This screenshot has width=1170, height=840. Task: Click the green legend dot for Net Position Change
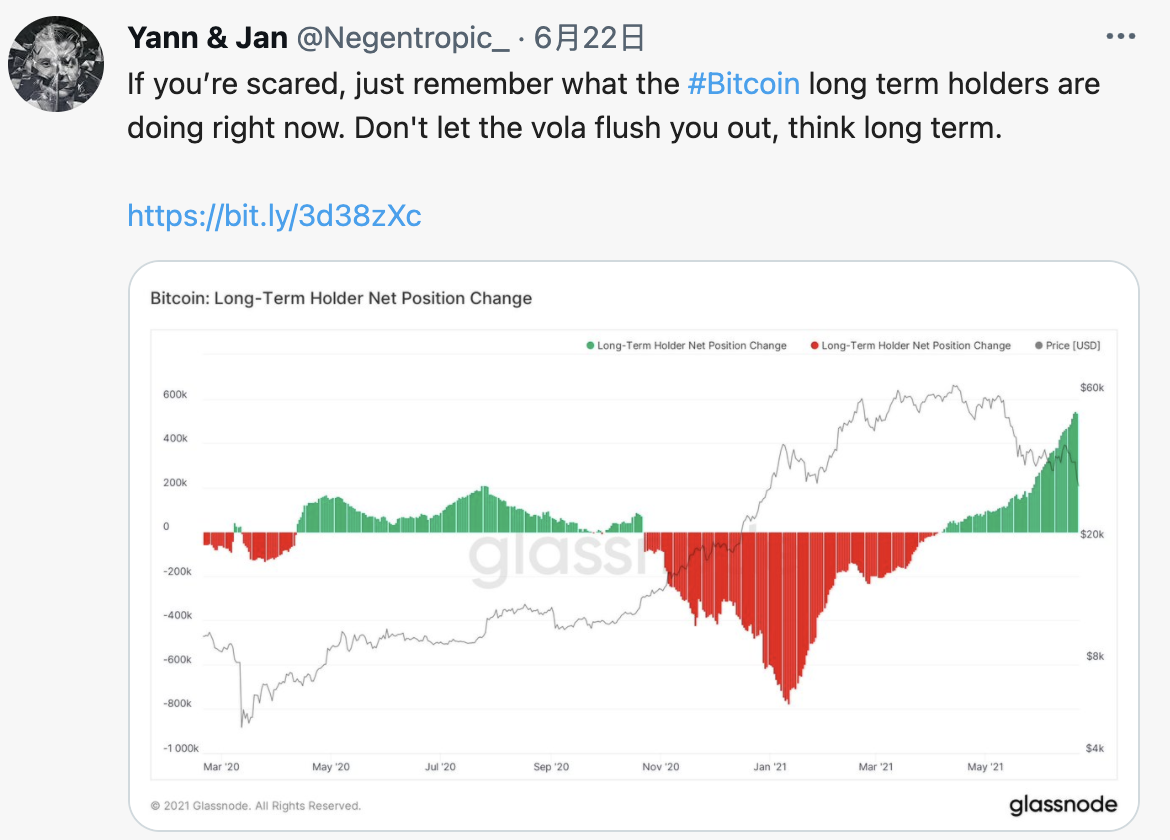tap(590, 345)
